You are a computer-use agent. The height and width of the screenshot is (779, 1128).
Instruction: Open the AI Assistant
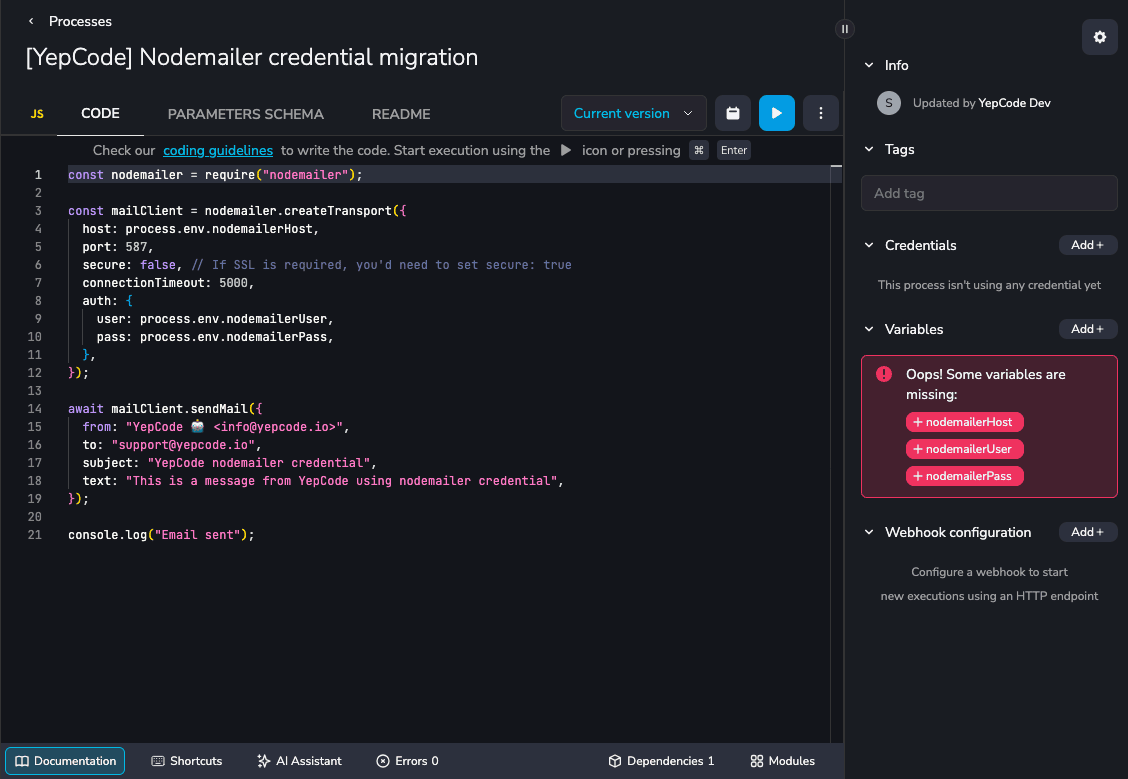point(299,761)
